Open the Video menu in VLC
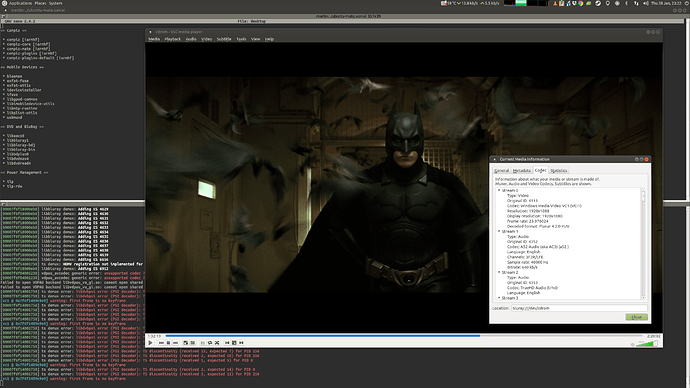 206,39
